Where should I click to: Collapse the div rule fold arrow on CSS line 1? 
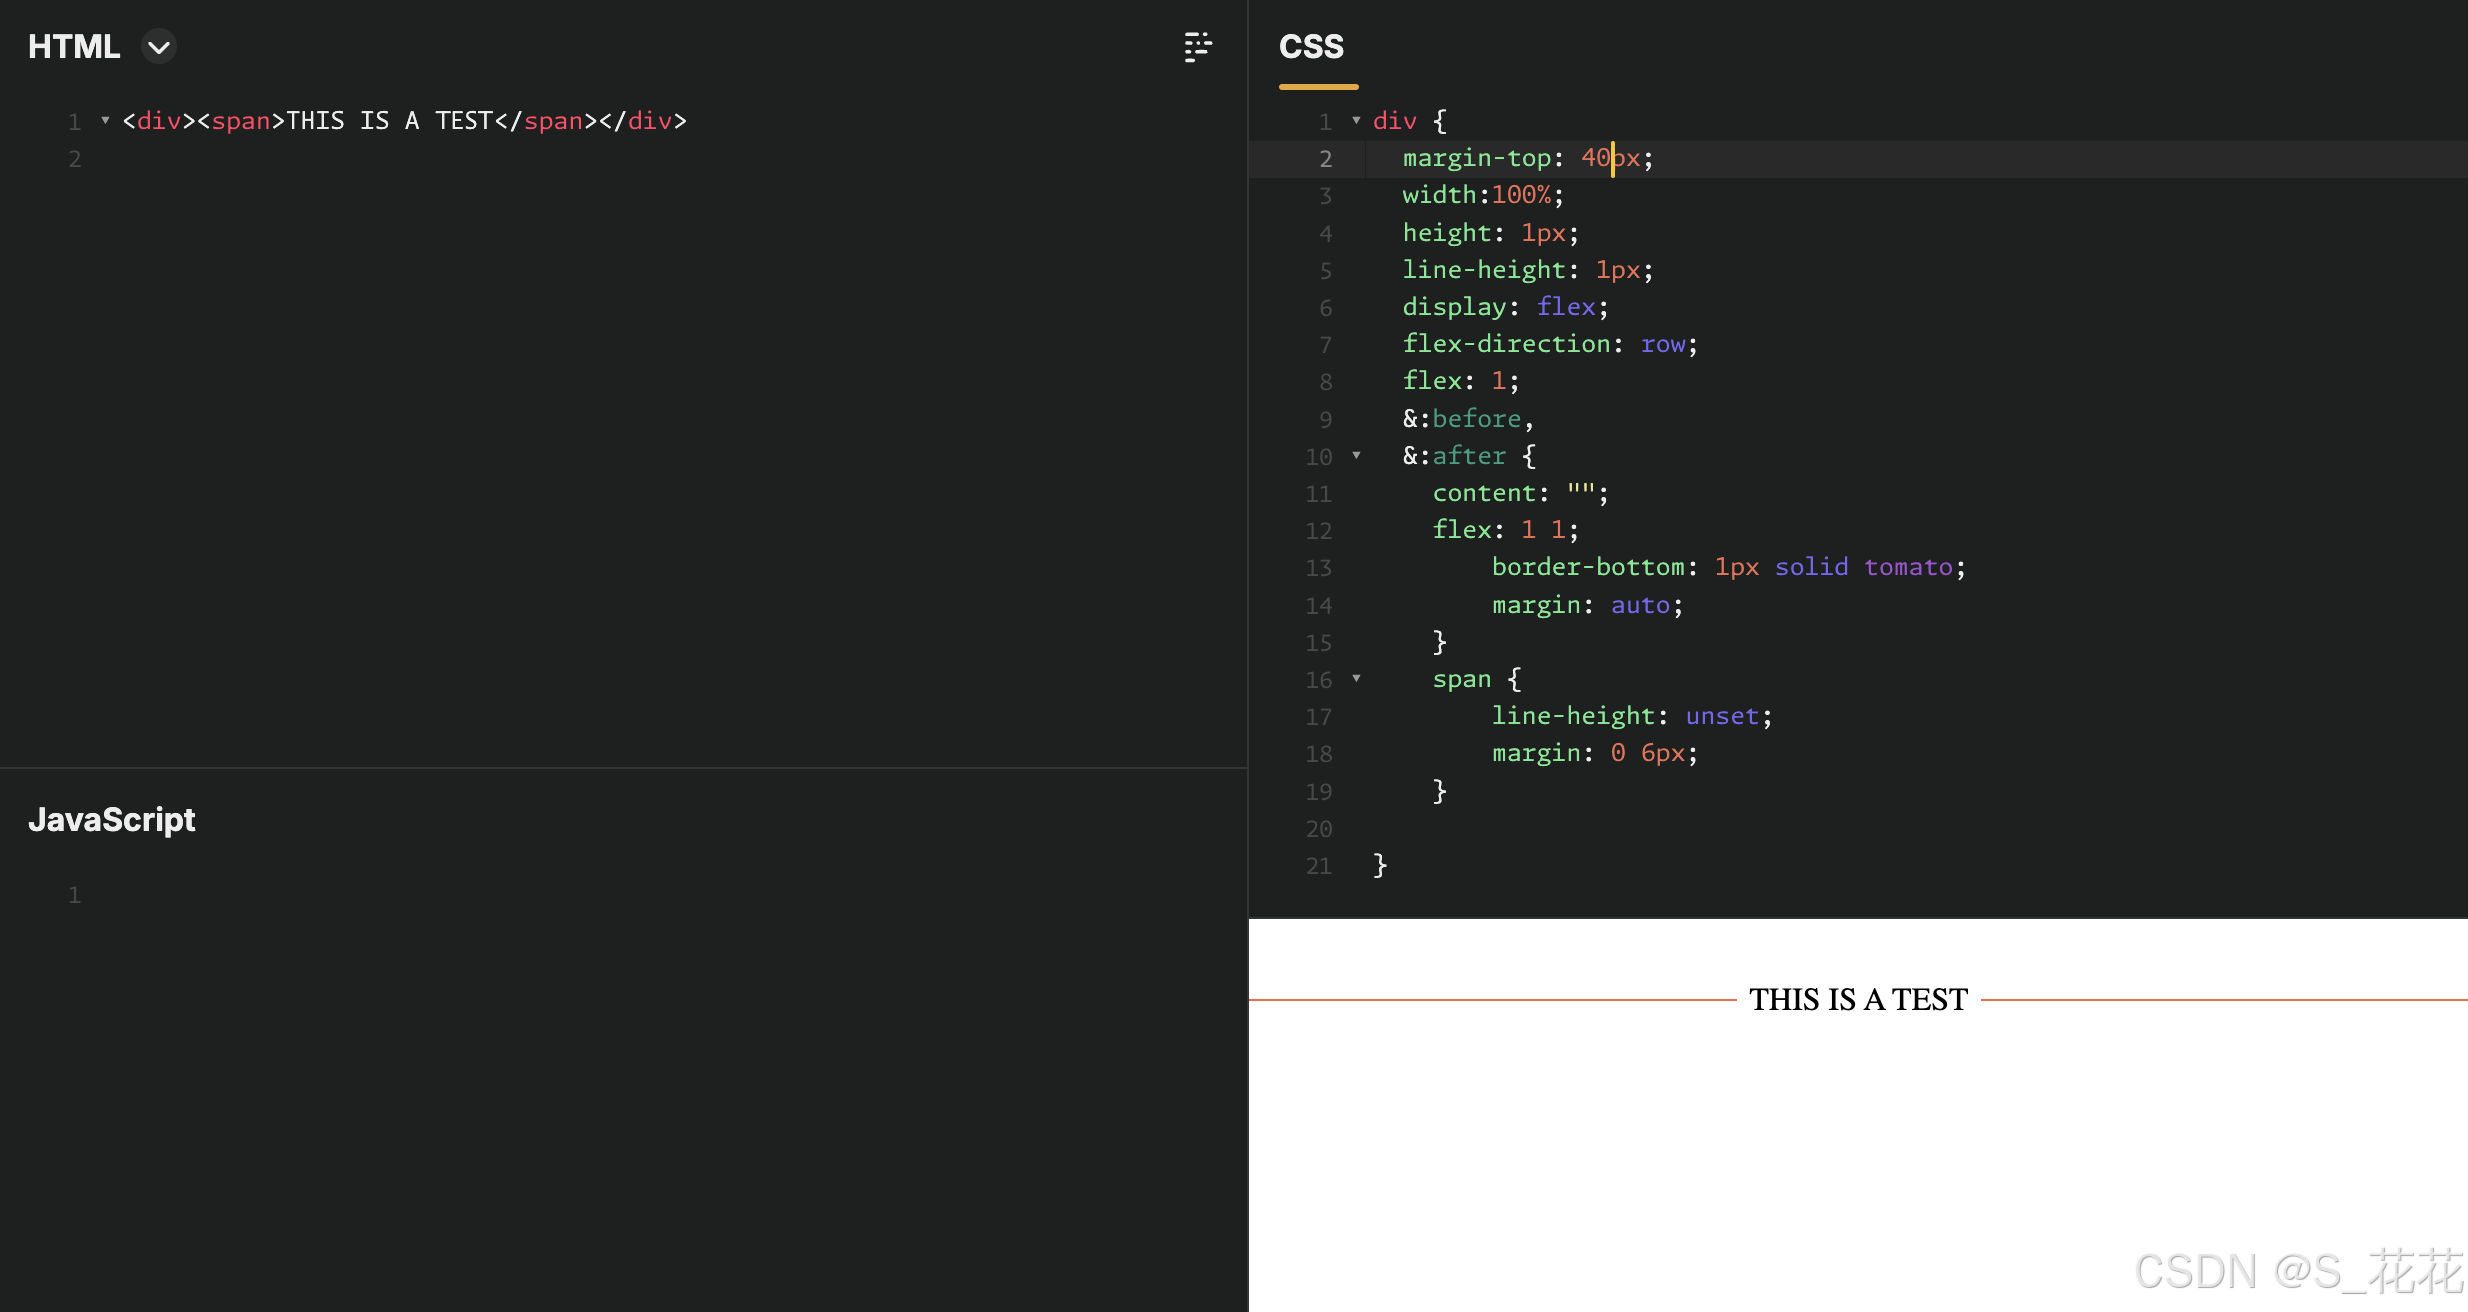[x=1356, y=121]
